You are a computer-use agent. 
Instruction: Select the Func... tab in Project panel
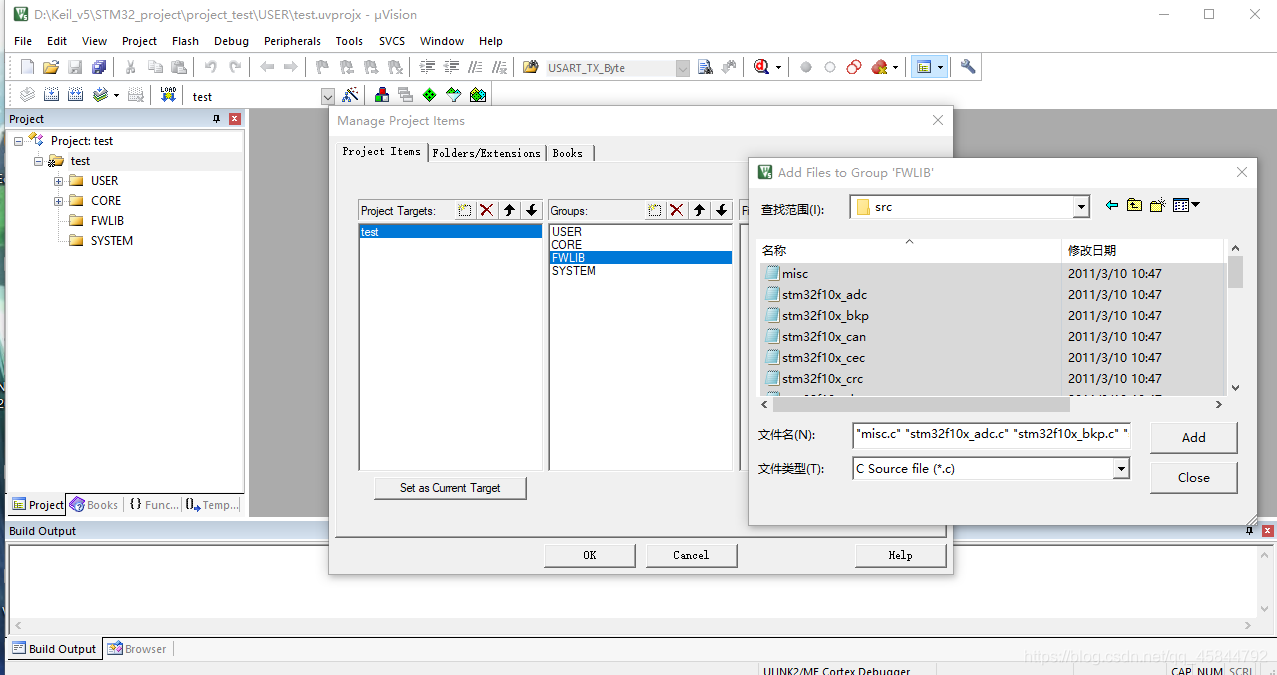[x=154, y=505]
